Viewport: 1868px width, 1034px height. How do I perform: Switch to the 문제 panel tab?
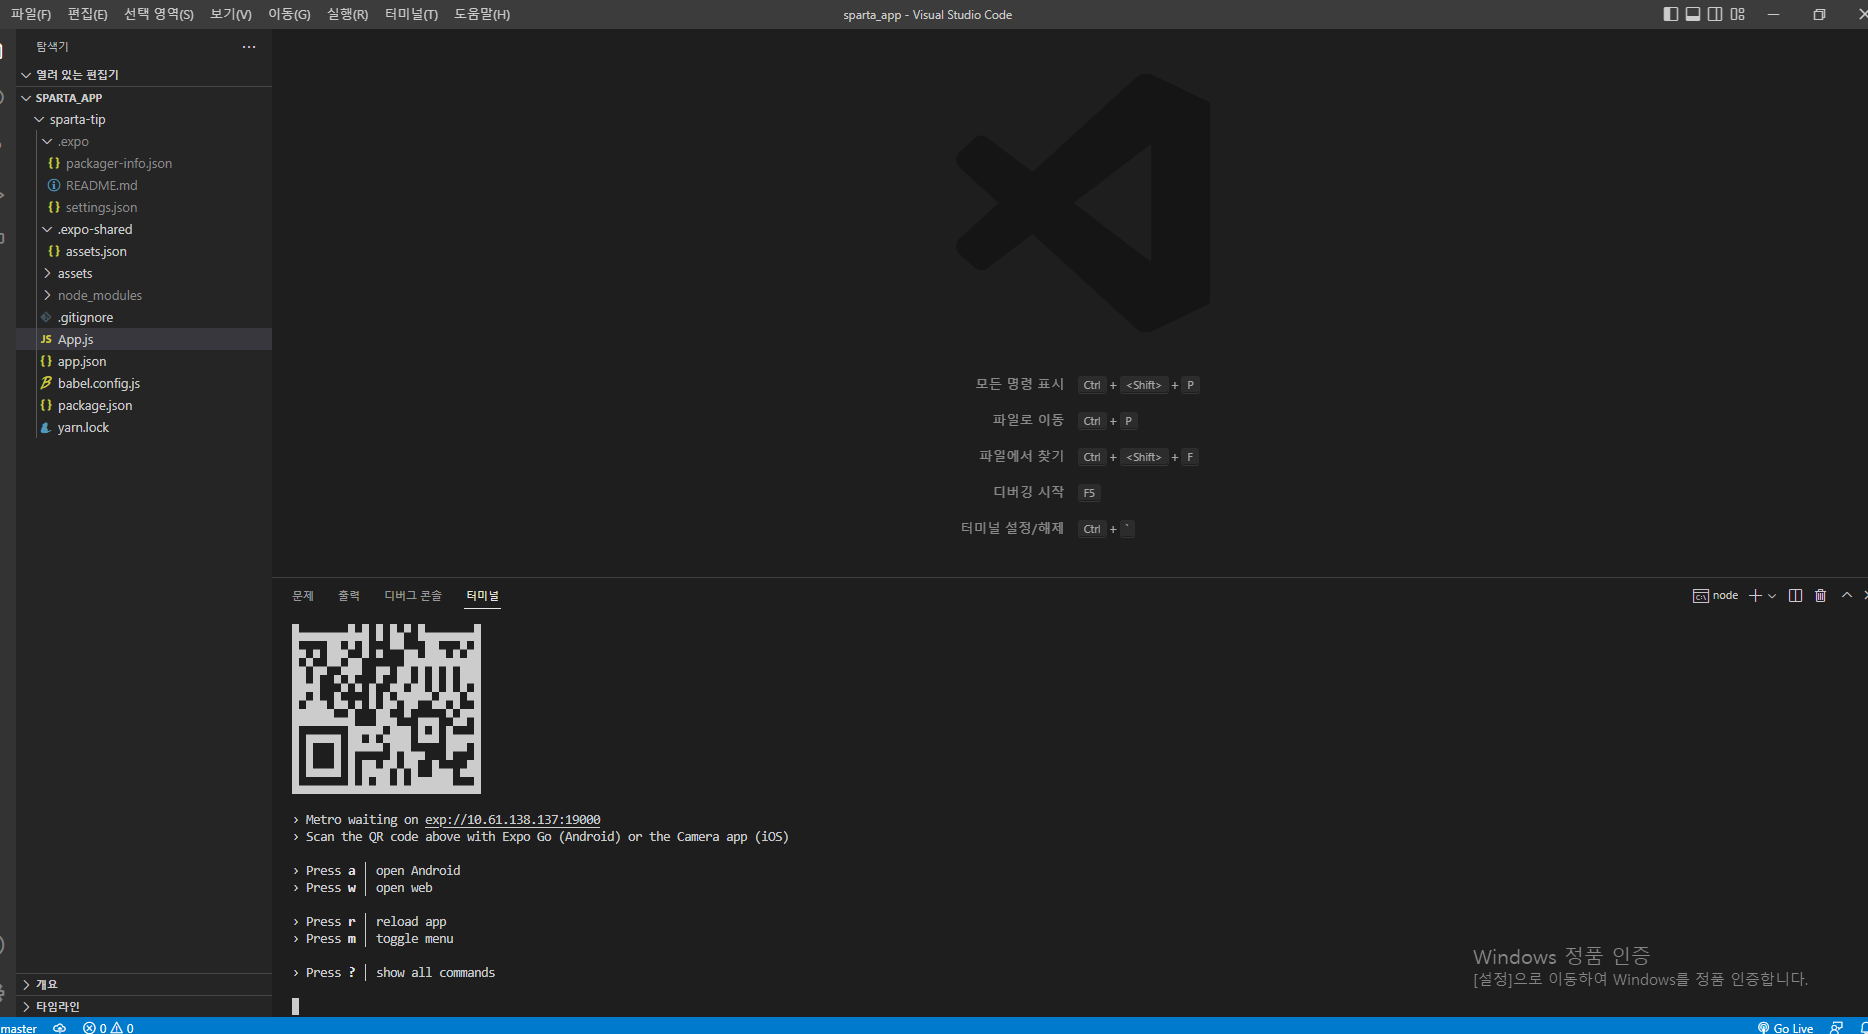pos(303,596)
